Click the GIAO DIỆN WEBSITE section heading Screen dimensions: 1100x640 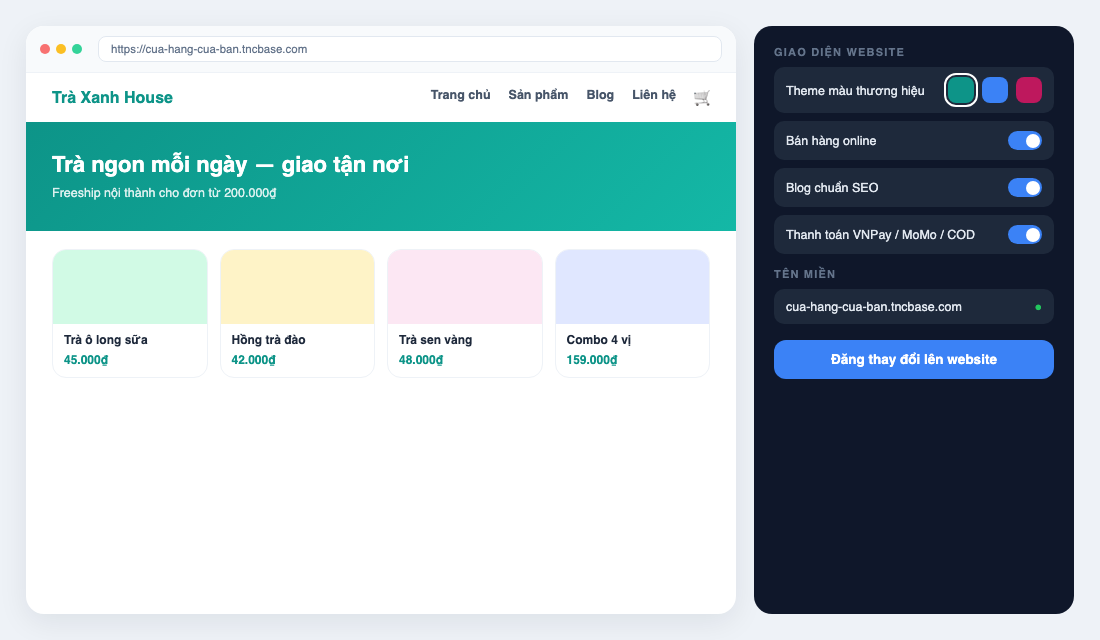(x=839, y=52)
